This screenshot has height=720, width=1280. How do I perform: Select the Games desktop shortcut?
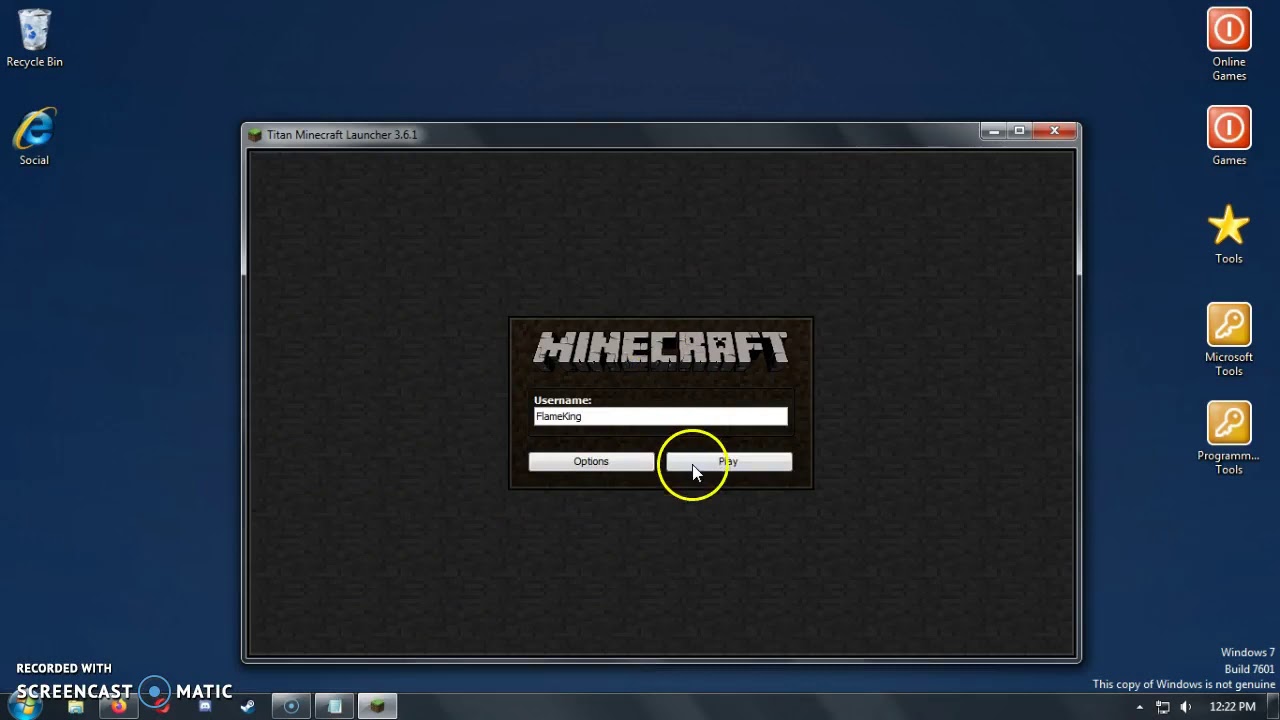click(x=1229, y=136)
